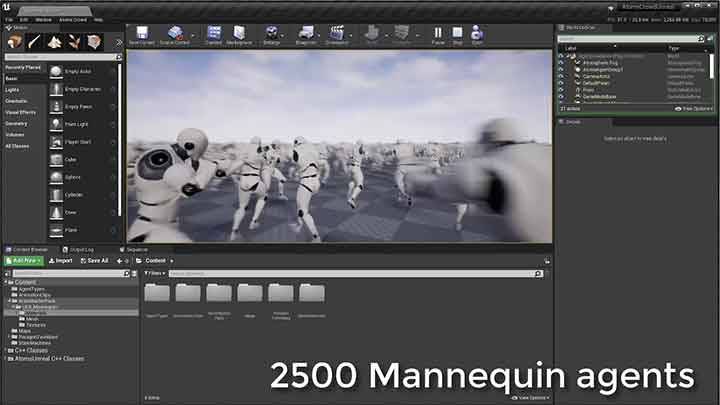Collapse the Content root folder tree
Screen dimensions: 720x405
(6, 282)
